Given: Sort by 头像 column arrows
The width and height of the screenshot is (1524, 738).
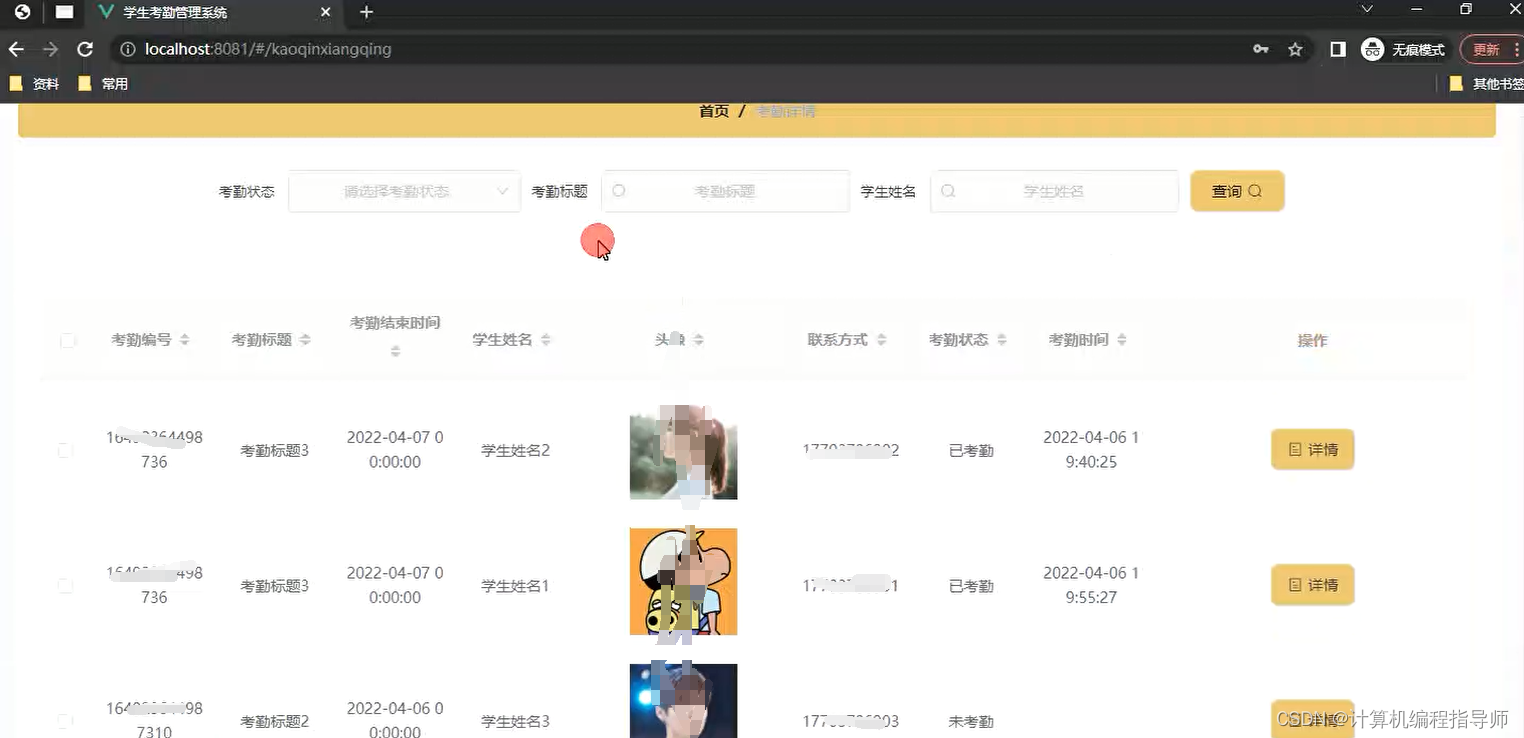Looking at the screenshot, I should (x=699, y=340).
